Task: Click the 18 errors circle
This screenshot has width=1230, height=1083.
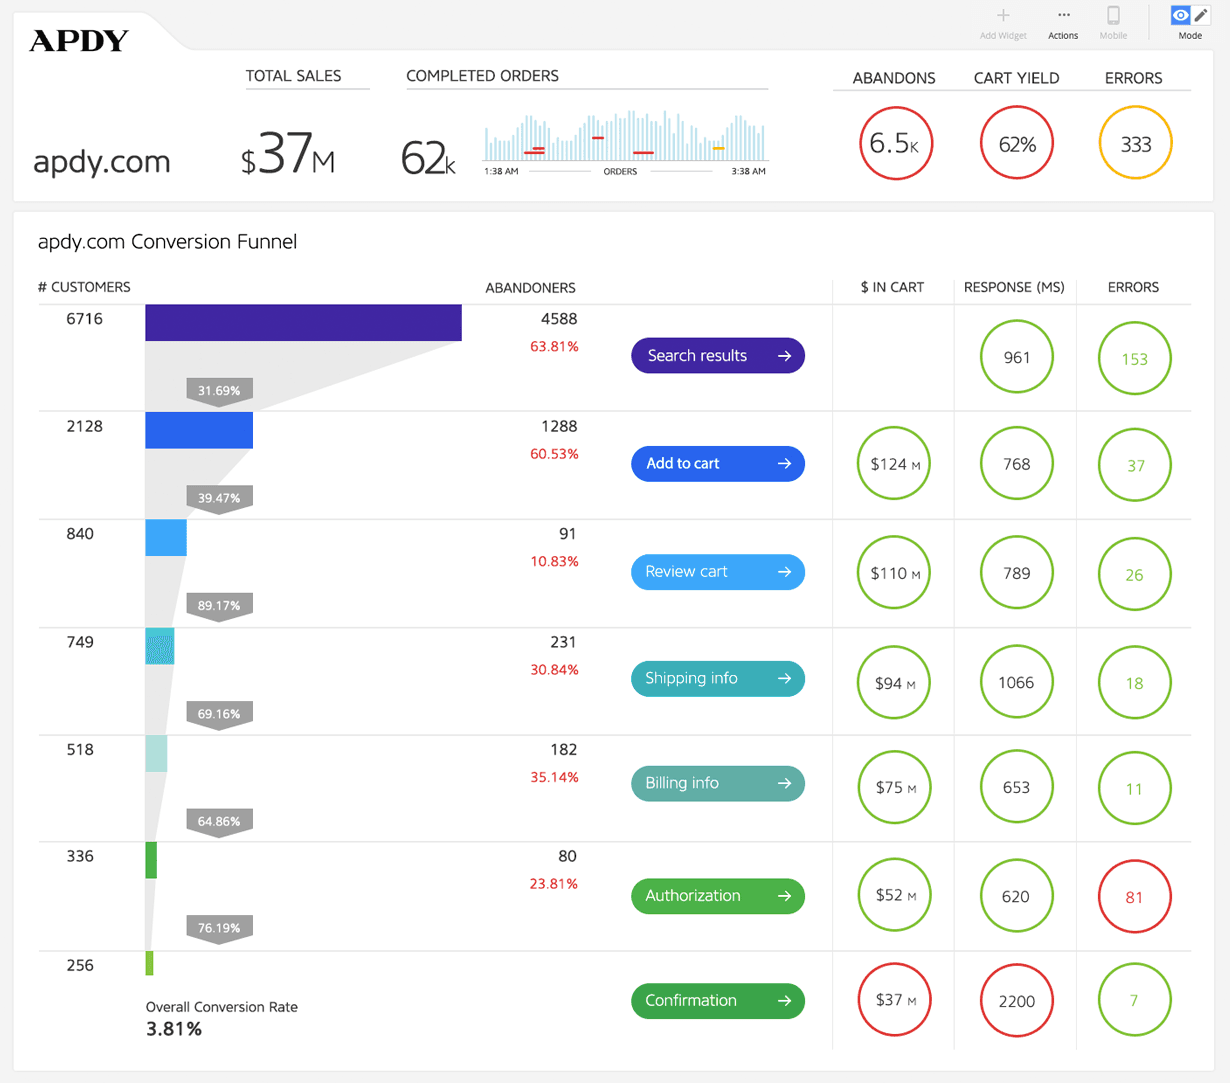Action: coord(1135,683)
